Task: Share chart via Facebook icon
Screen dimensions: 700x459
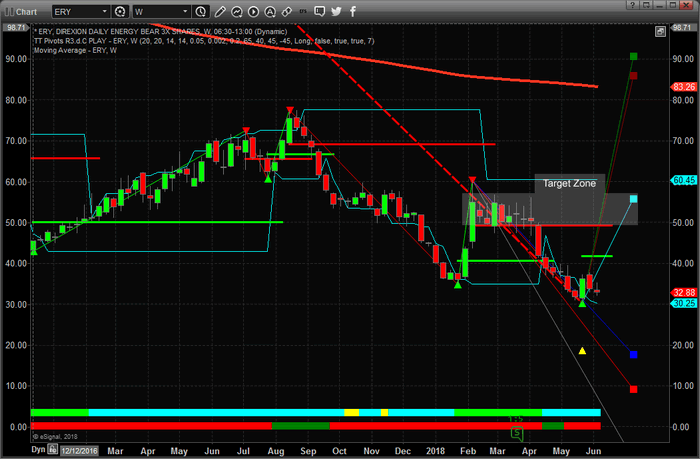Action: (x=353, y=12)
